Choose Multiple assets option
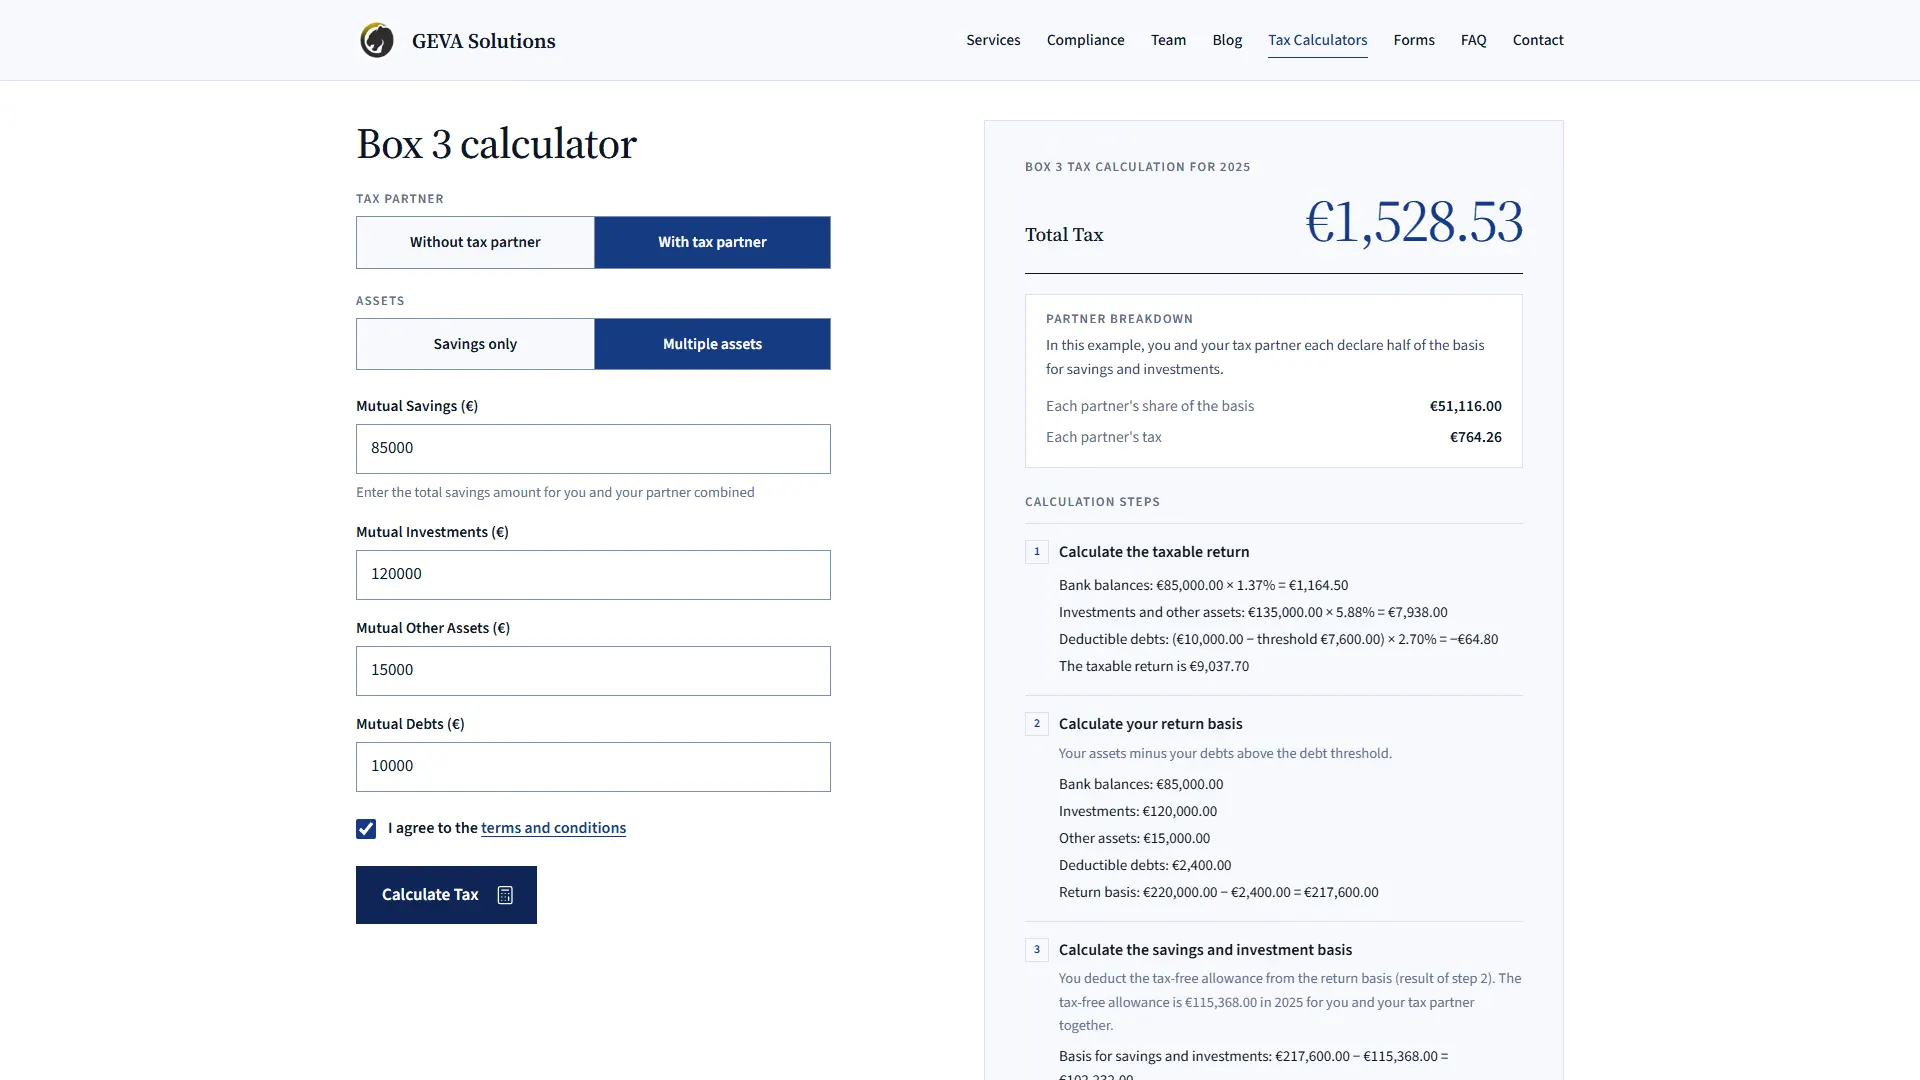 pyautogui.click(x=712, y=344)
